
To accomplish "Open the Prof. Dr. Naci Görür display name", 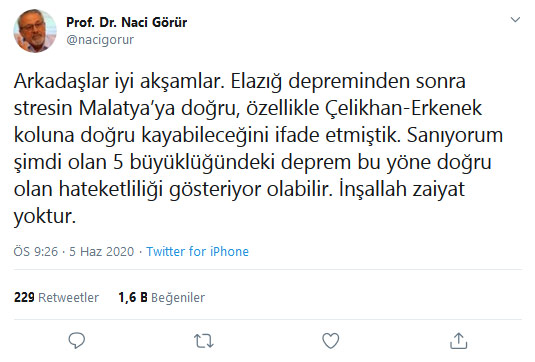I will [127, 22].
